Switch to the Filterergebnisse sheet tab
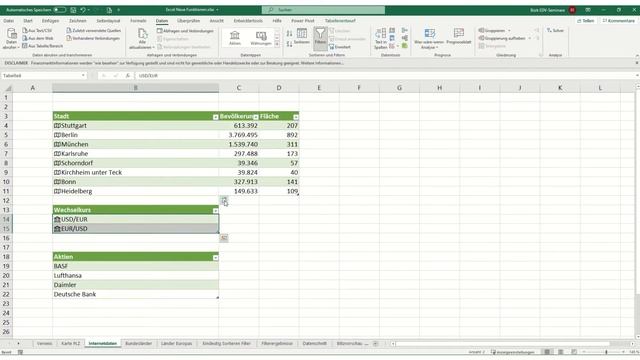640x360 pixels. click(277, 344)
